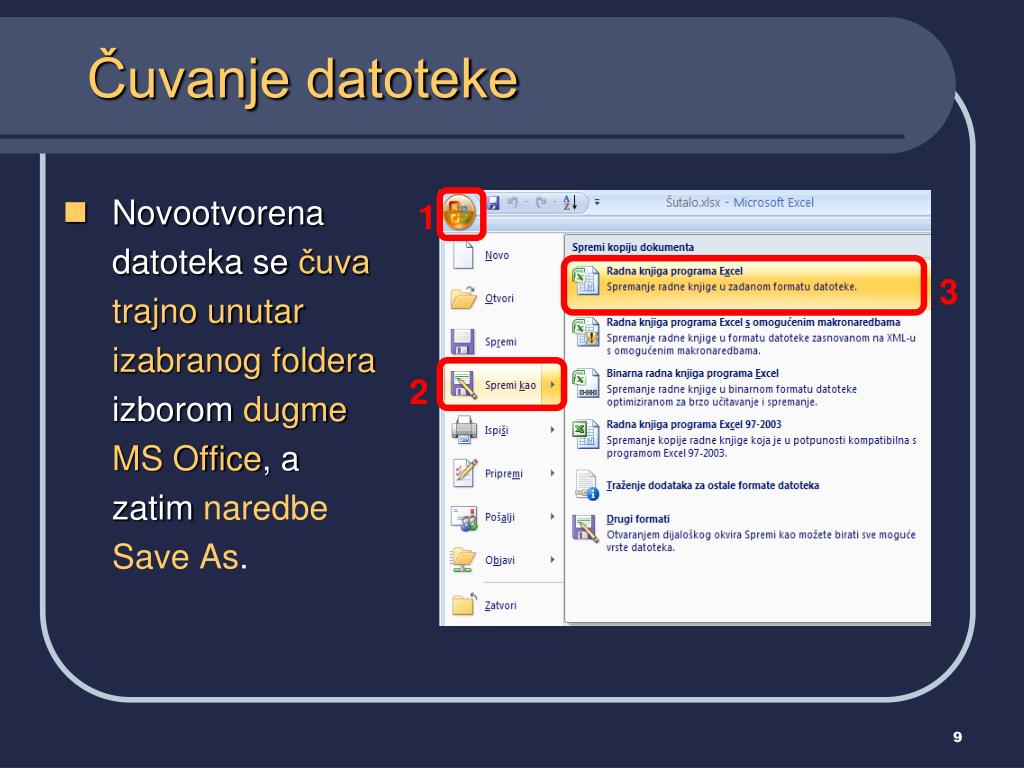Click the Pošalji send icon
This screenshot has width=1024, height=768.
click(x=464, y=517)
